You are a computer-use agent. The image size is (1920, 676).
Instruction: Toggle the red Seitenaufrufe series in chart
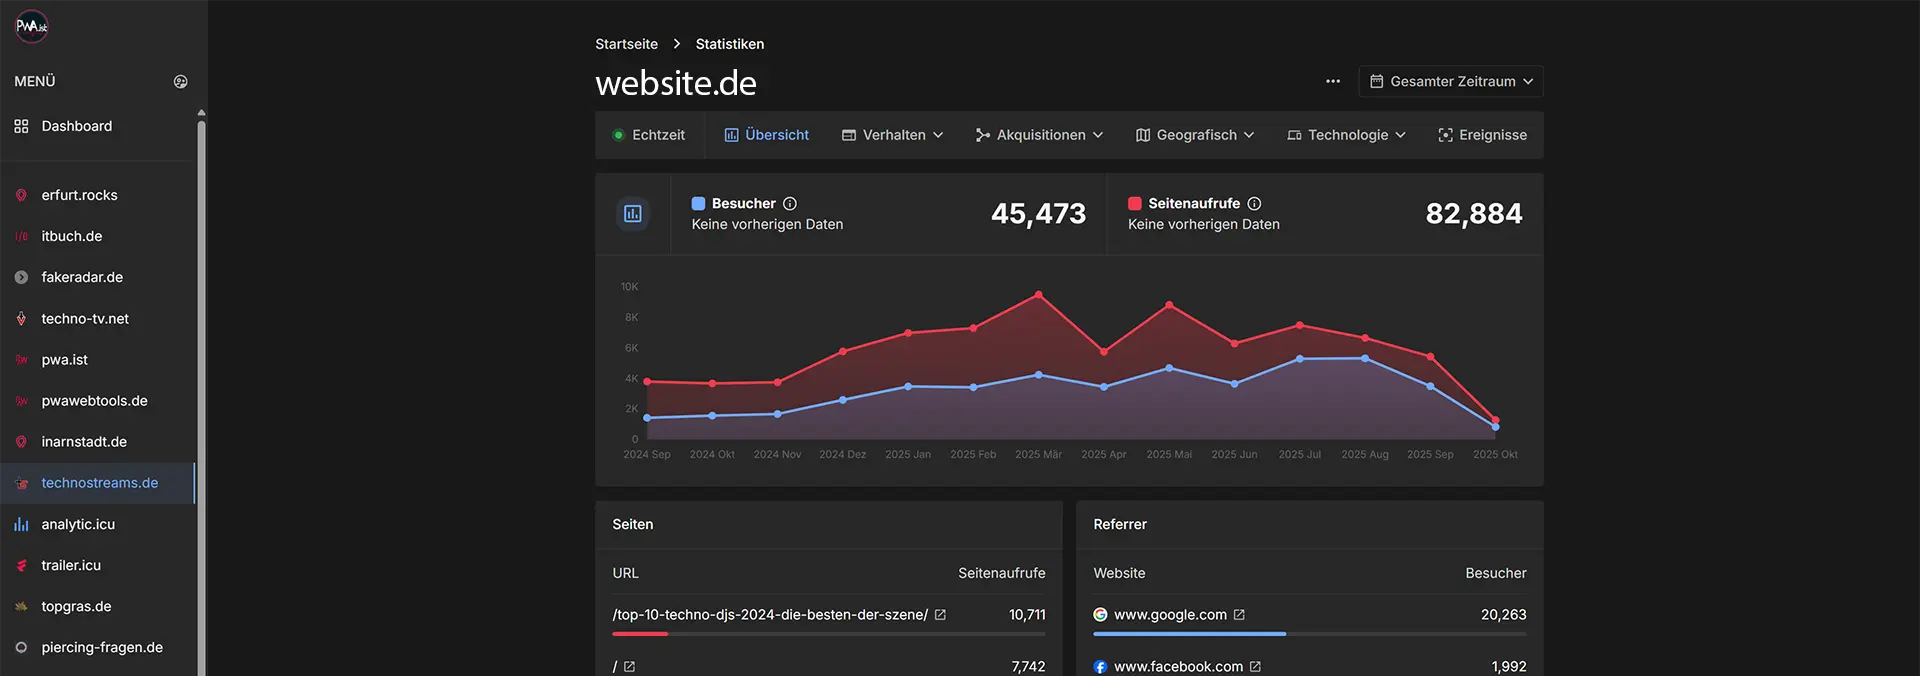pyautogui.click(x=1134, y=204)
